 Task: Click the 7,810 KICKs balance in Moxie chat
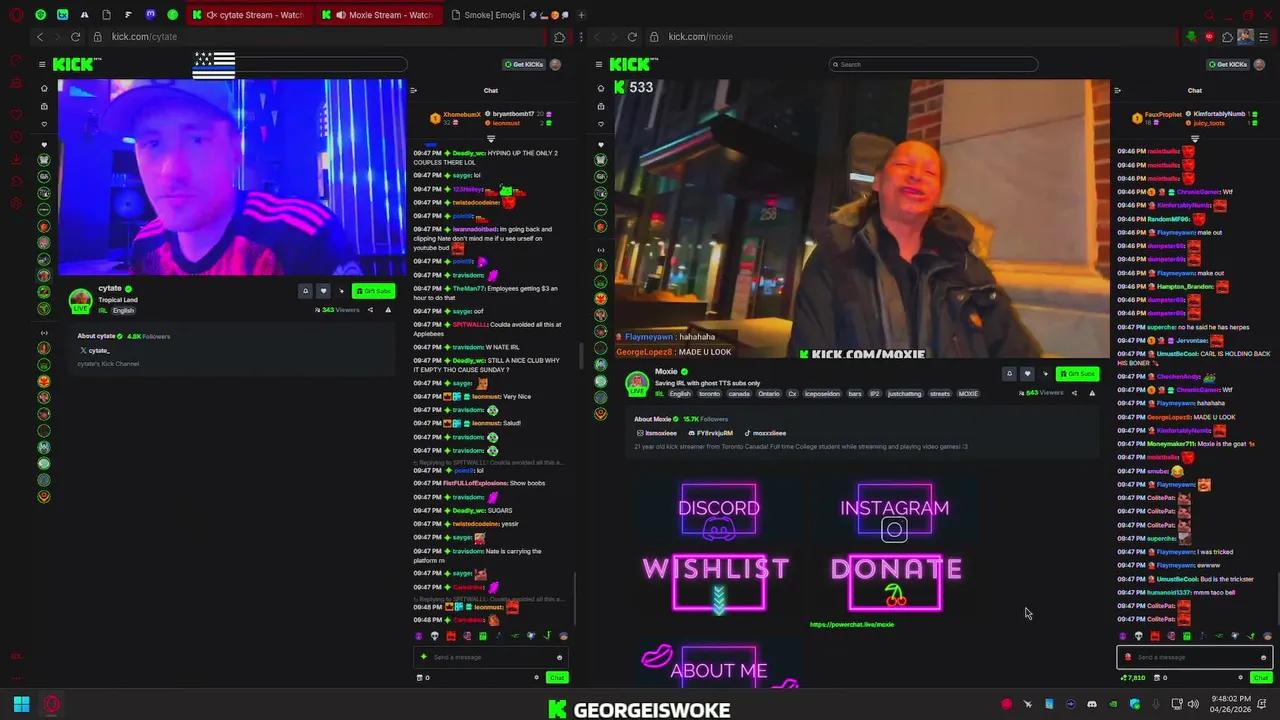point(1133,678)
